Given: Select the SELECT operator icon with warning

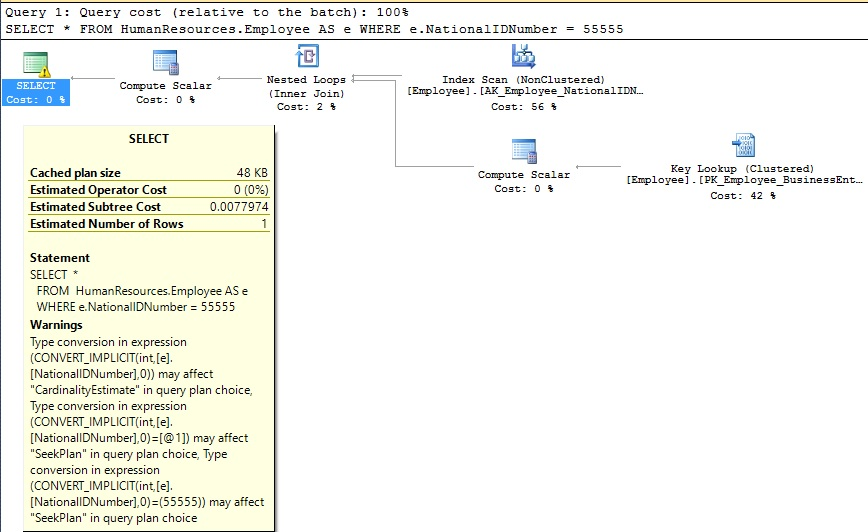Looking at the screenshot, I should pos(37,64).
